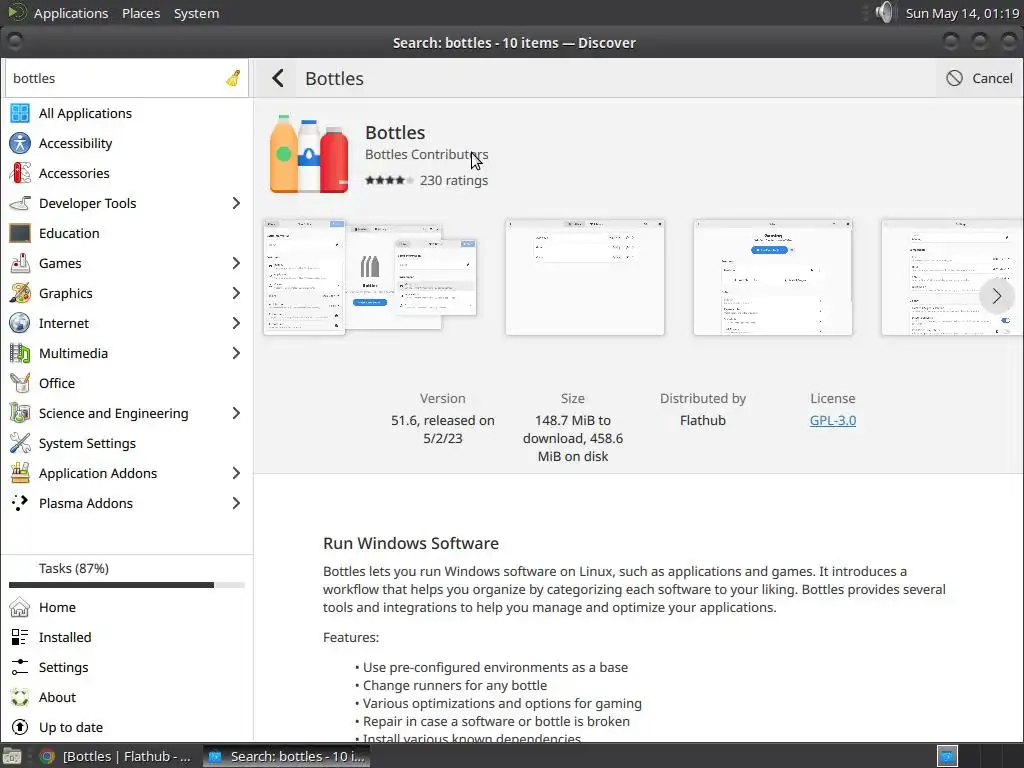Image resolution: width=1024 pixels, height=768 pixels.
Task: Click the Bottles application logo
Action: coord(309,154)
